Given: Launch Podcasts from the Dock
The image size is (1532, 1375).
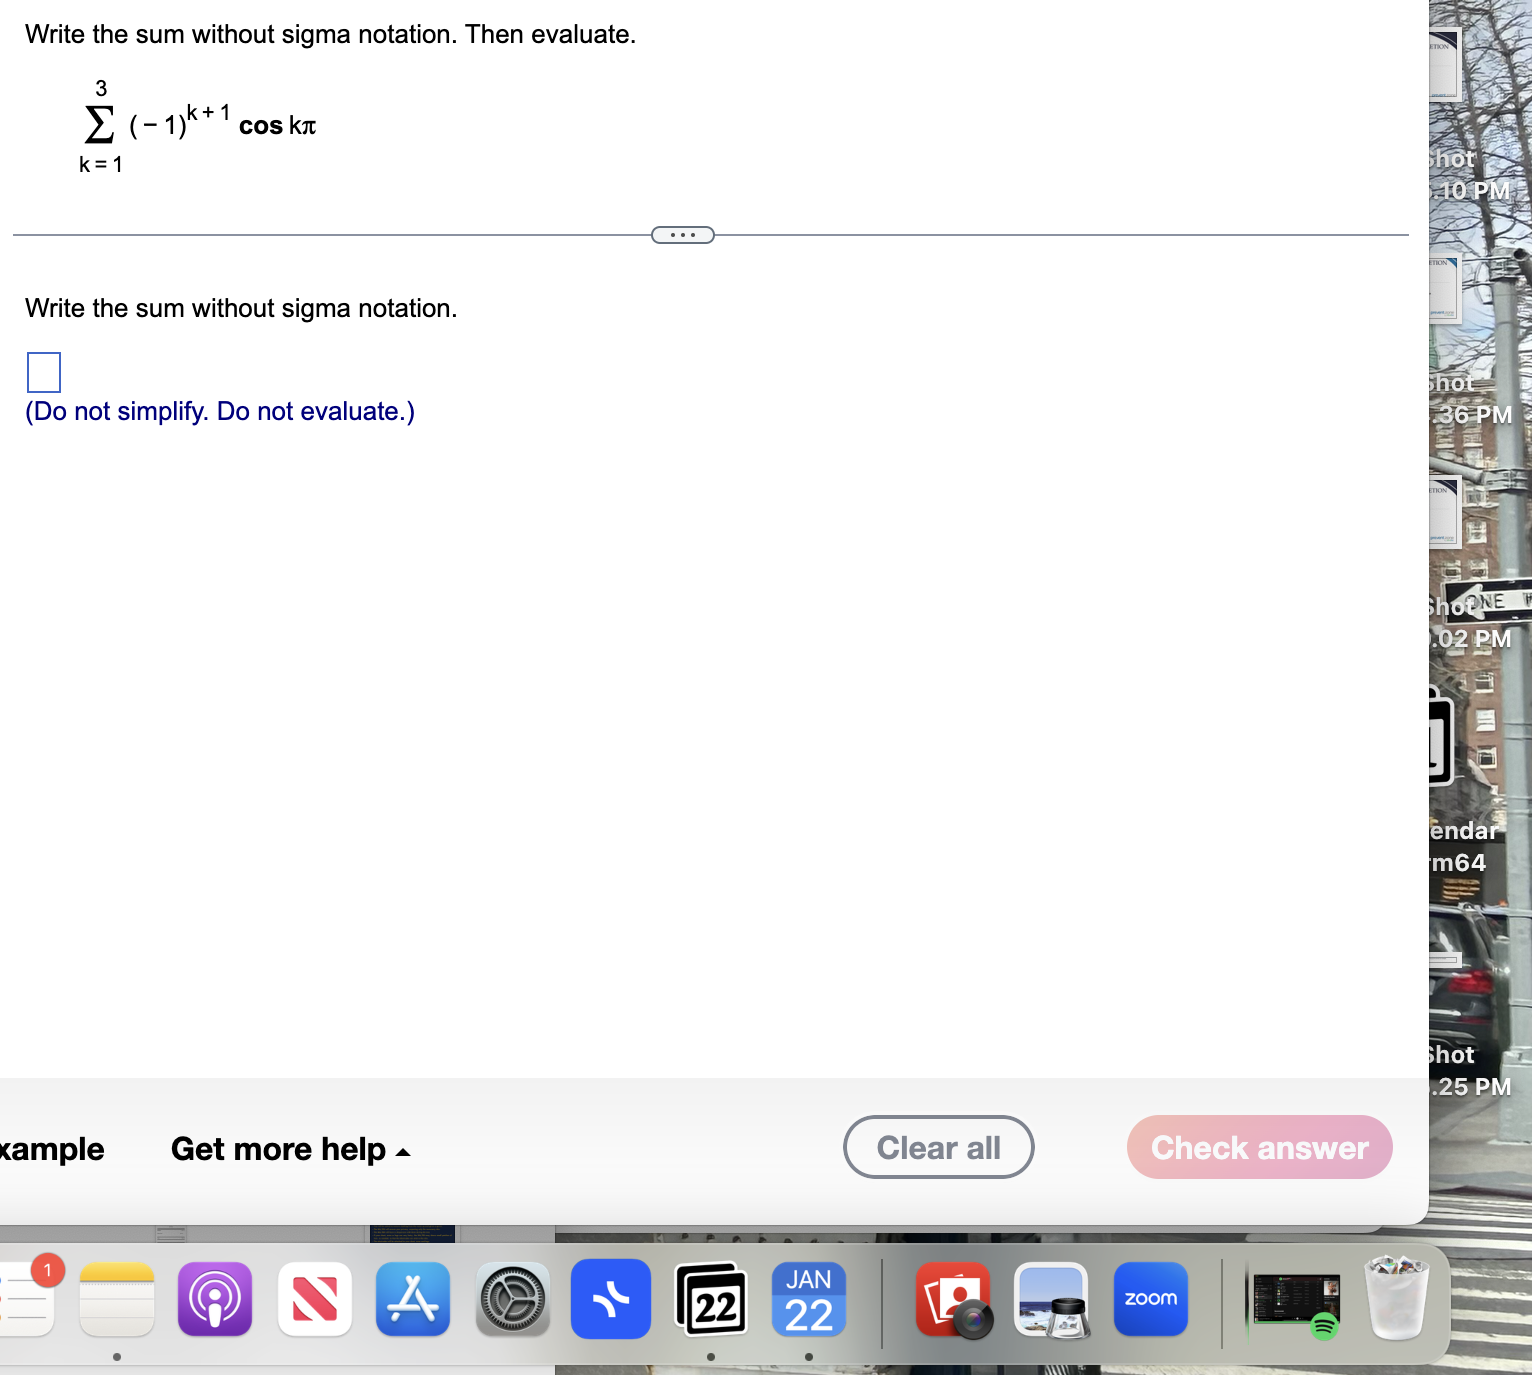Looking at the screenshot, I should (215, 1299).
